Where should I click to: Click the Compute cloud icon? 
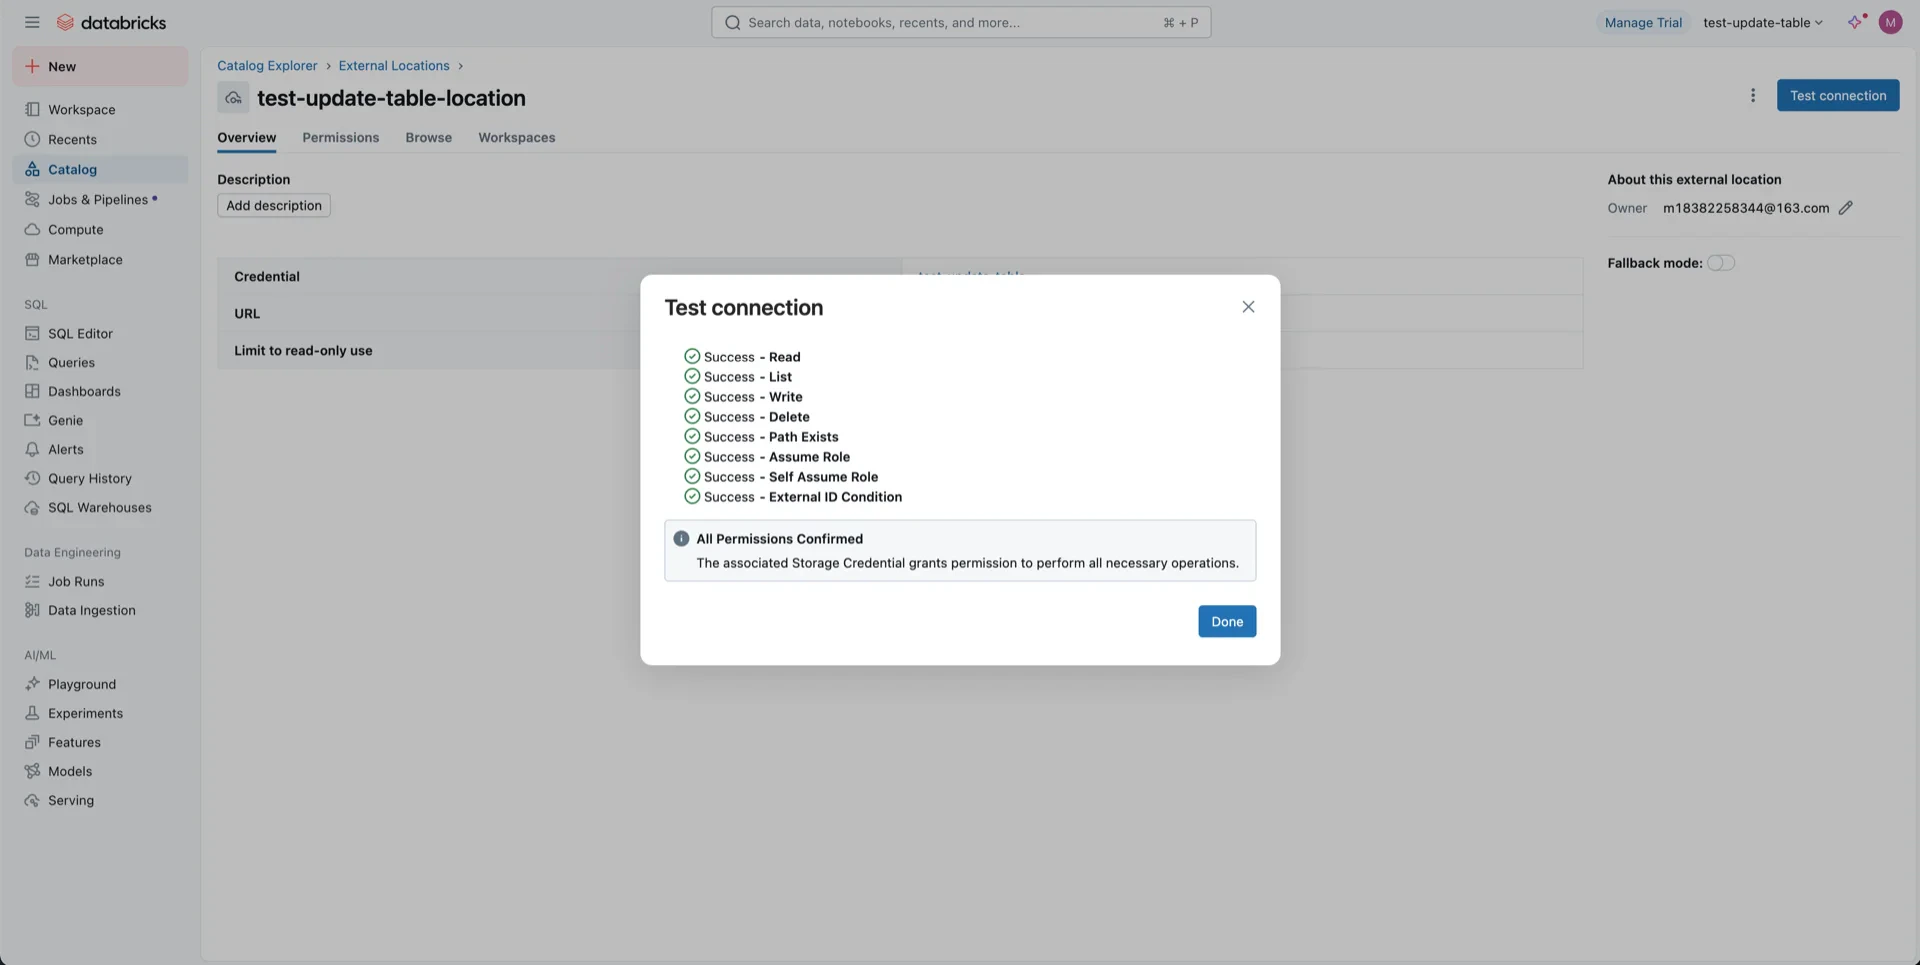[x=32, y=230]
